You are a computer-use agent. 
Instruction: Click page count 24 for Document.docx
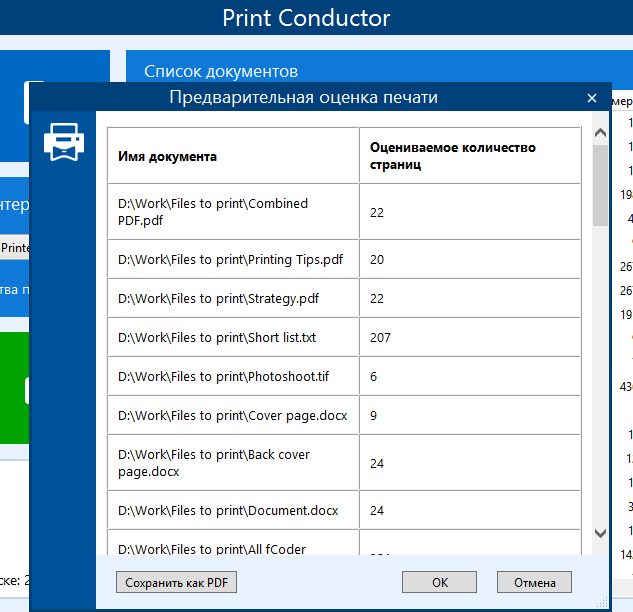pos(377,511)
